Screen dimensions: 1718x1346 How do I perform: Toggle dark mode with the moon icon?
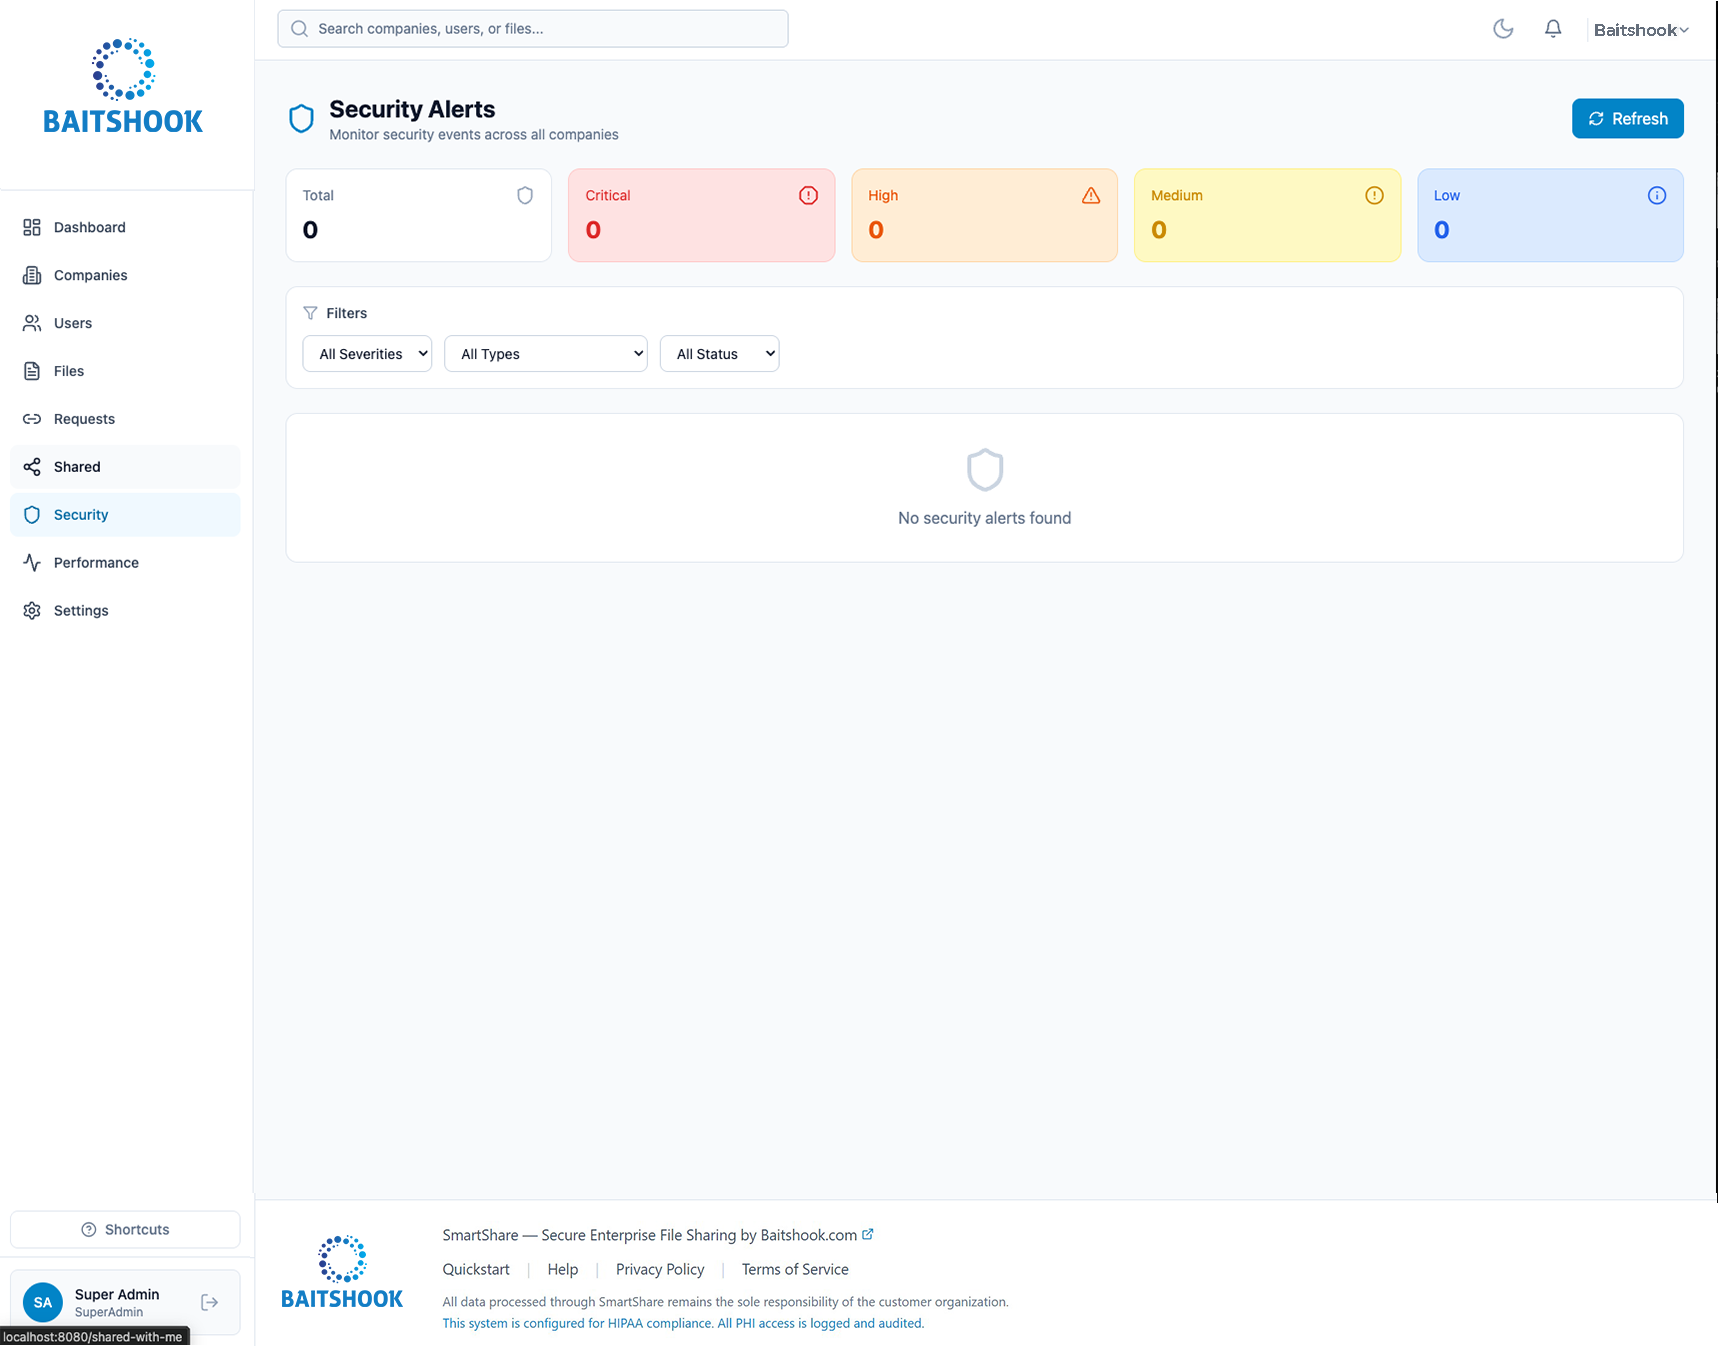(x=1503, y=29)
